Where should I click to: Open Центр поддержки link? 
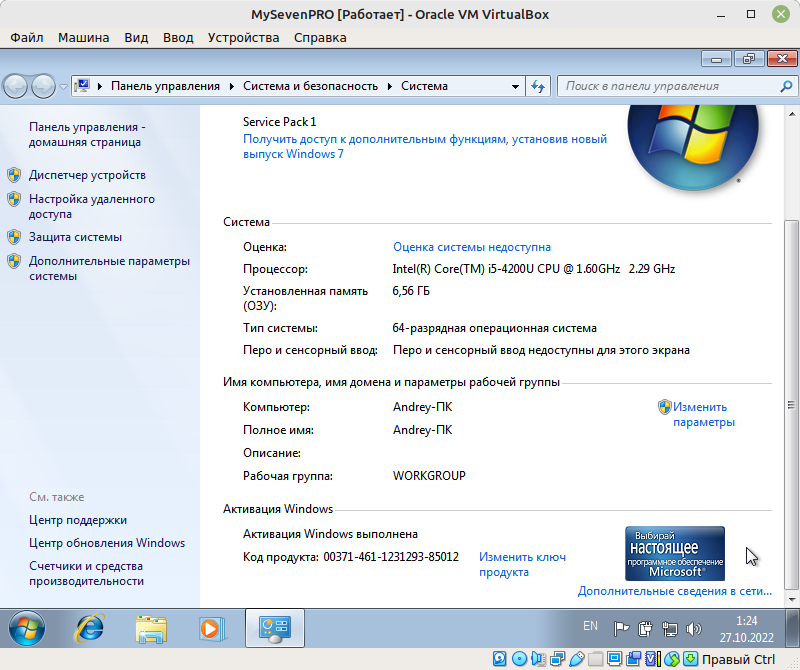[78, 520]
